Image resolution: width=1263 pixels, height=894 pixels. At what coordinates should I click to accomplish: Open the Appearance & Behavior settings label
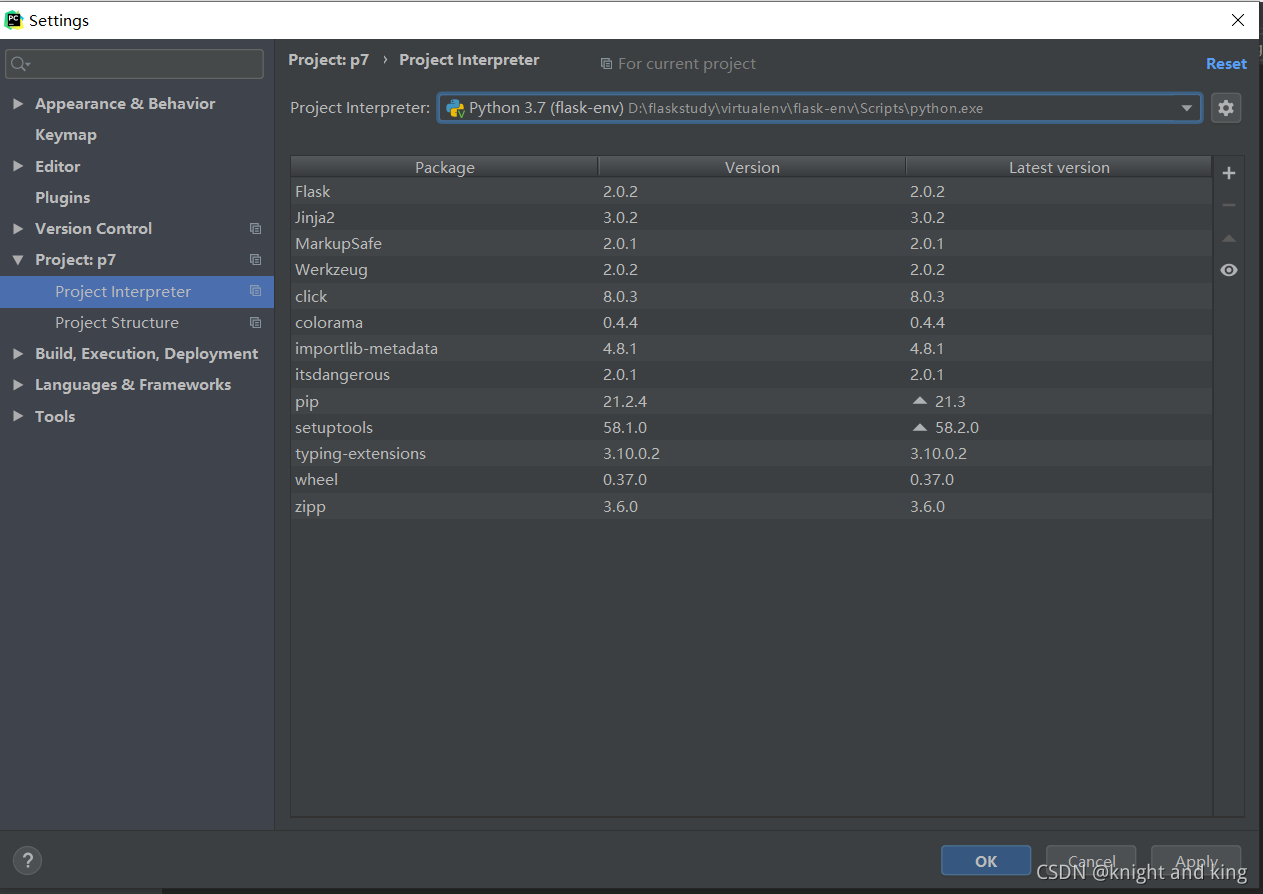coord(125,104)
